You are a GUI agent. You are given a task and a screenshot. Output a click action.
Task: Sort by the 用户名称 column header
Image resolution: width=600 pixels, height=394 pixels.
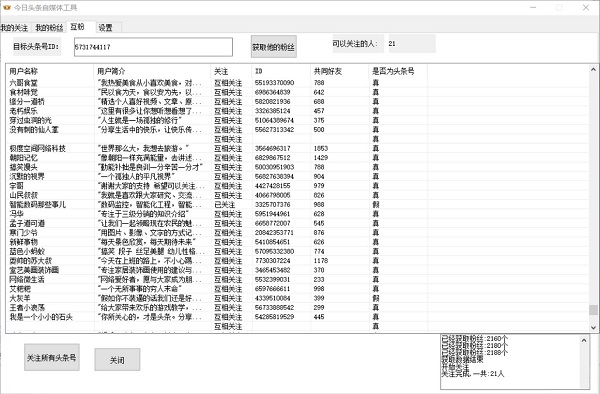[50, 71]
